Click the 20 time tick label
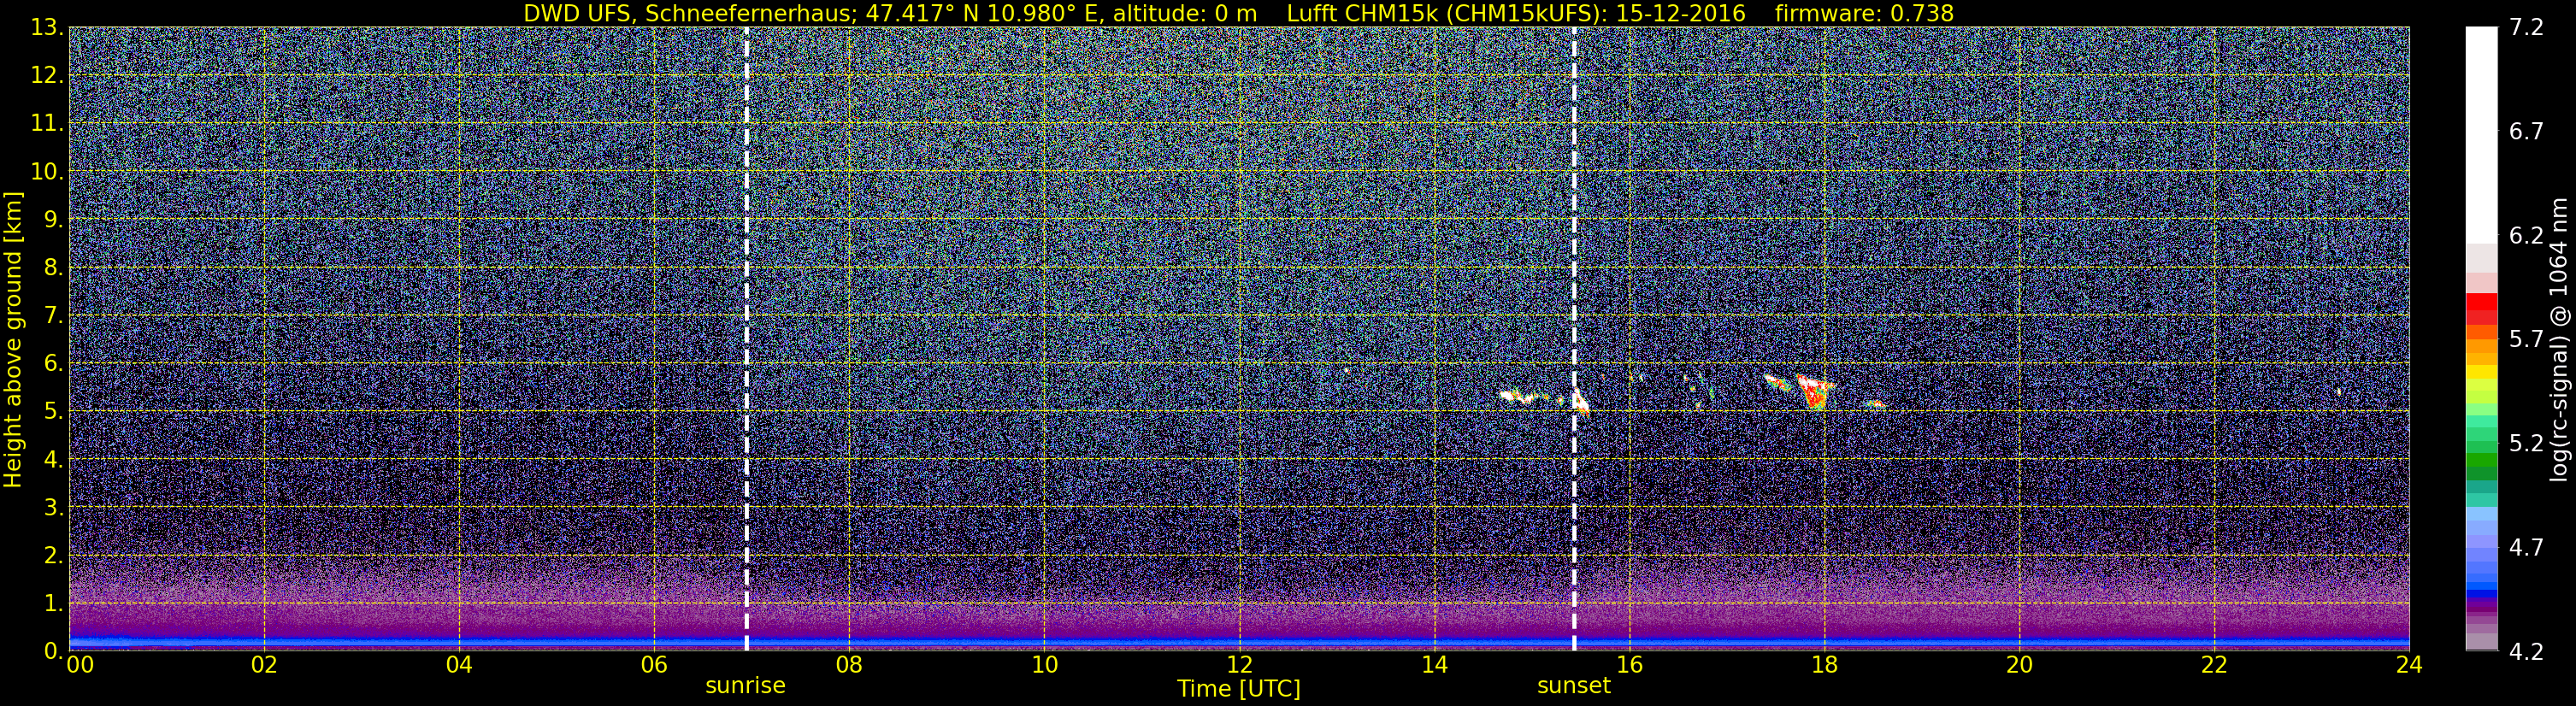2576x706 pixels. pos(2019,666)
